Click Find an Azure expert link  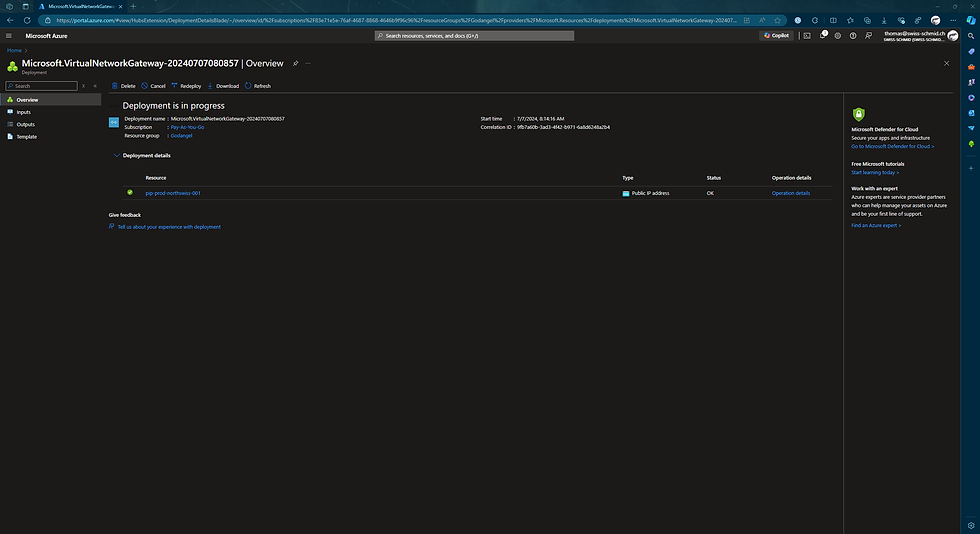876,226
